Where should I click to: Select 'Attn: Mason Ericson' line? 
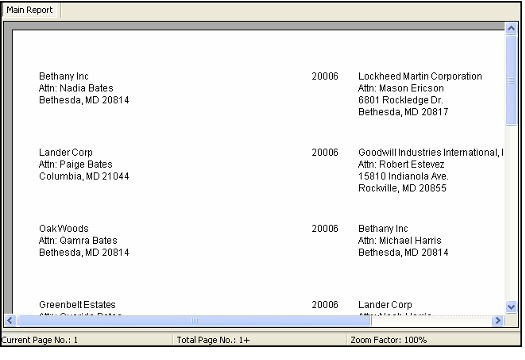click(401, 88)
